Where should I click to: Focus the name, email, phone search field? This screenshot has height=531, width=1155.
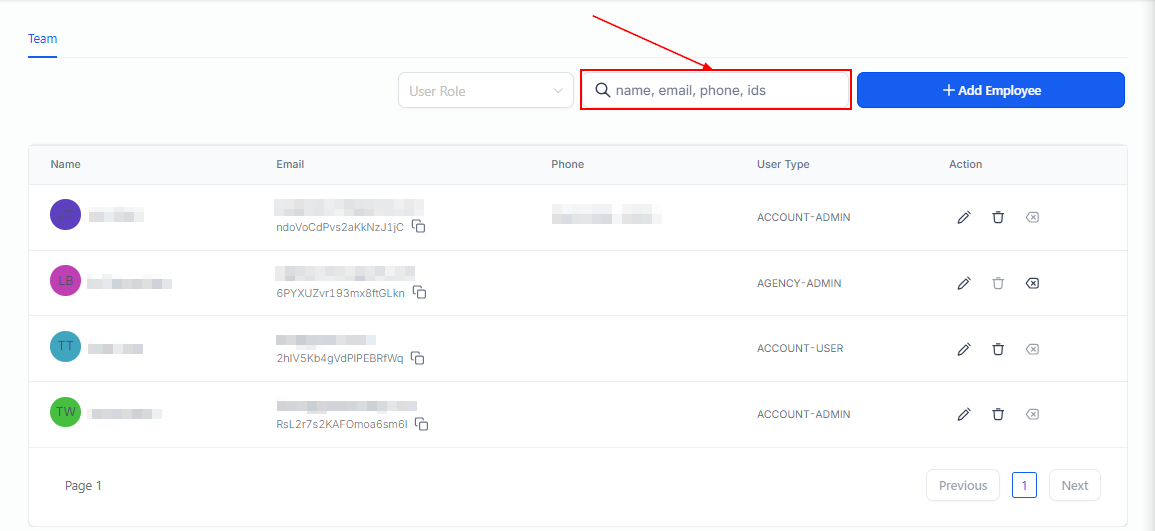tap(725, 90)
